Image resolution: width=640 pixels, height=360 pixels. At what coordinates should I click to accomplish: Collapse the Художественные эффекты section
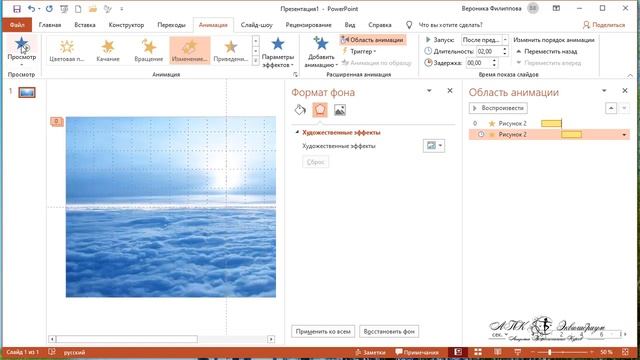[x=298, y=132]
